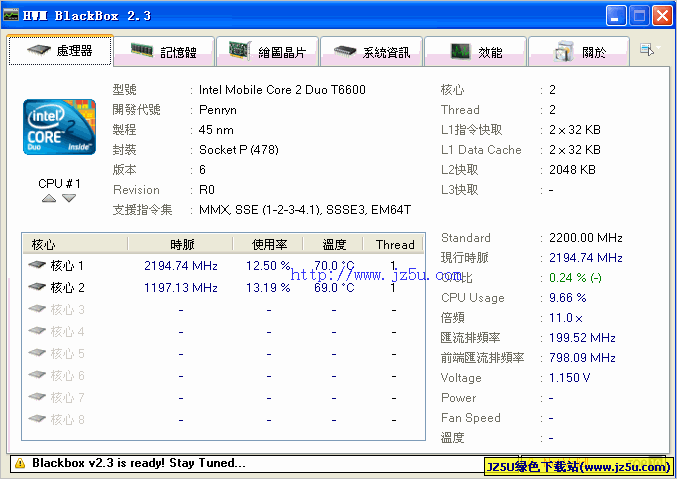Click the greyed chip icon for 核心 8
The width and height of the screenshot is (677, 479).
pos(37,419)
